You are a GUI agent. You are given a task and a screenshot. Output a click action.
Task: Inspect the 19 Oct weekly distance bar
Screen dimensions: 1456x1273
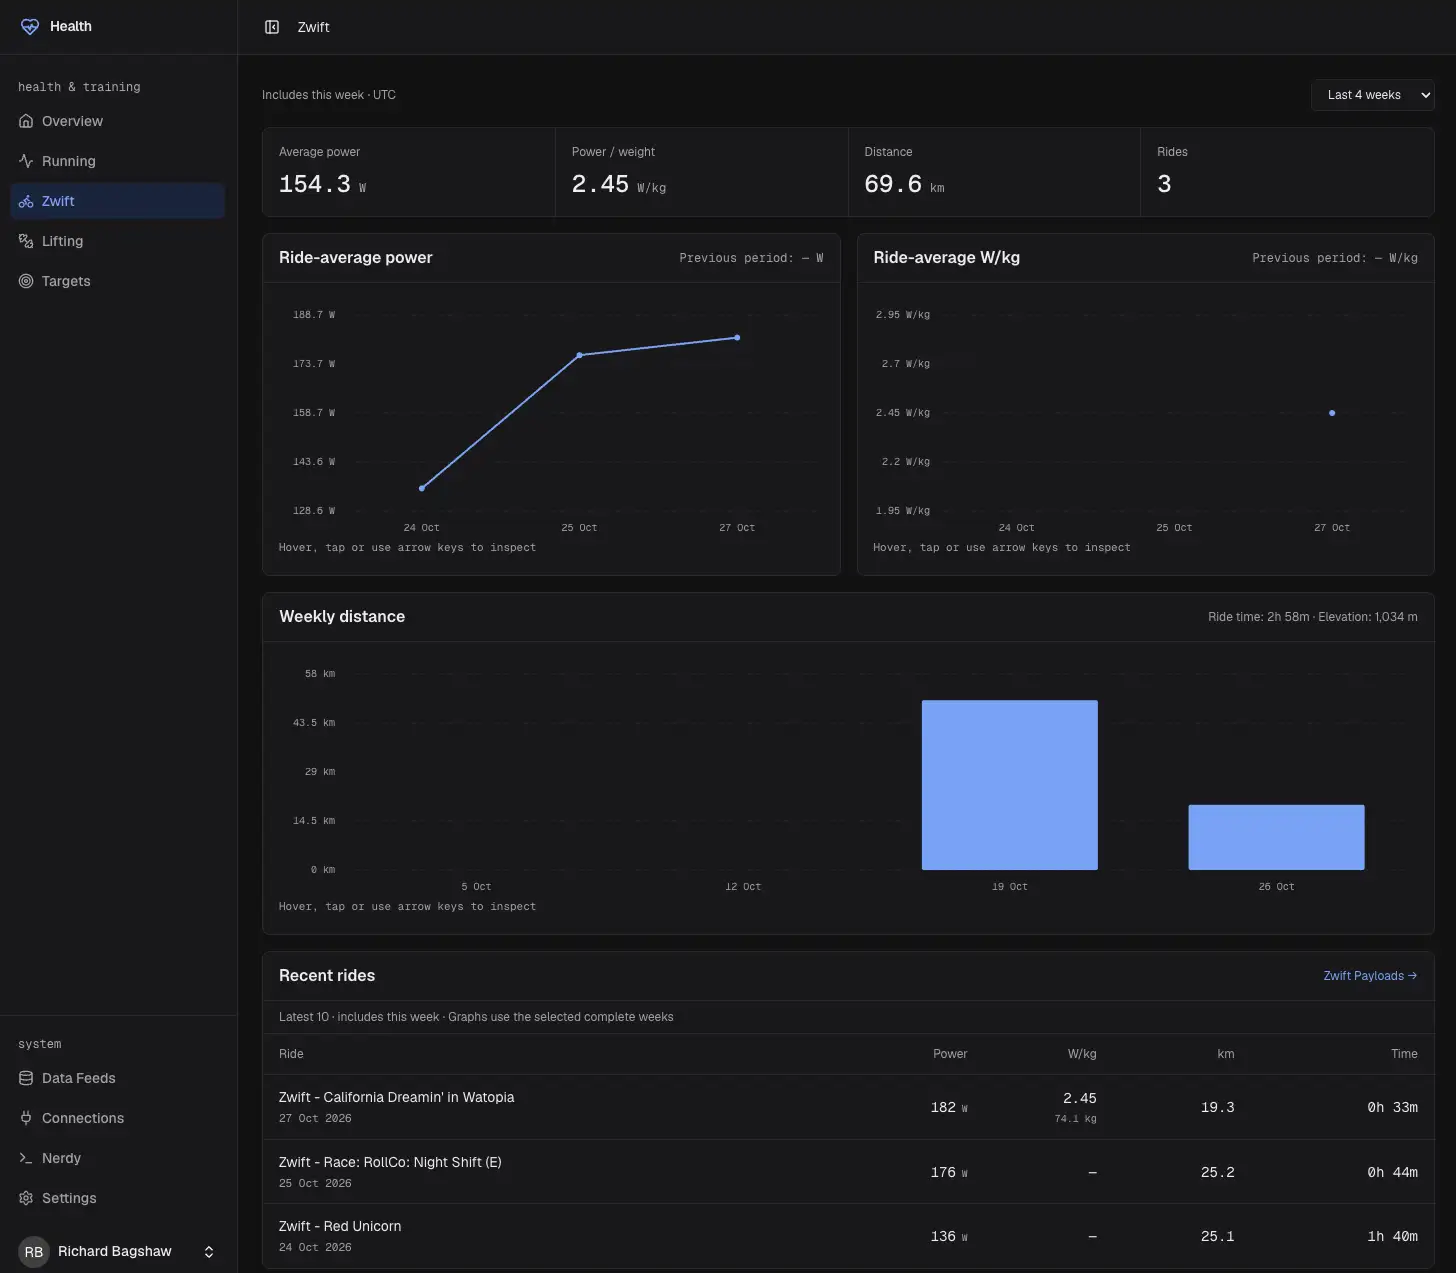1009,785
